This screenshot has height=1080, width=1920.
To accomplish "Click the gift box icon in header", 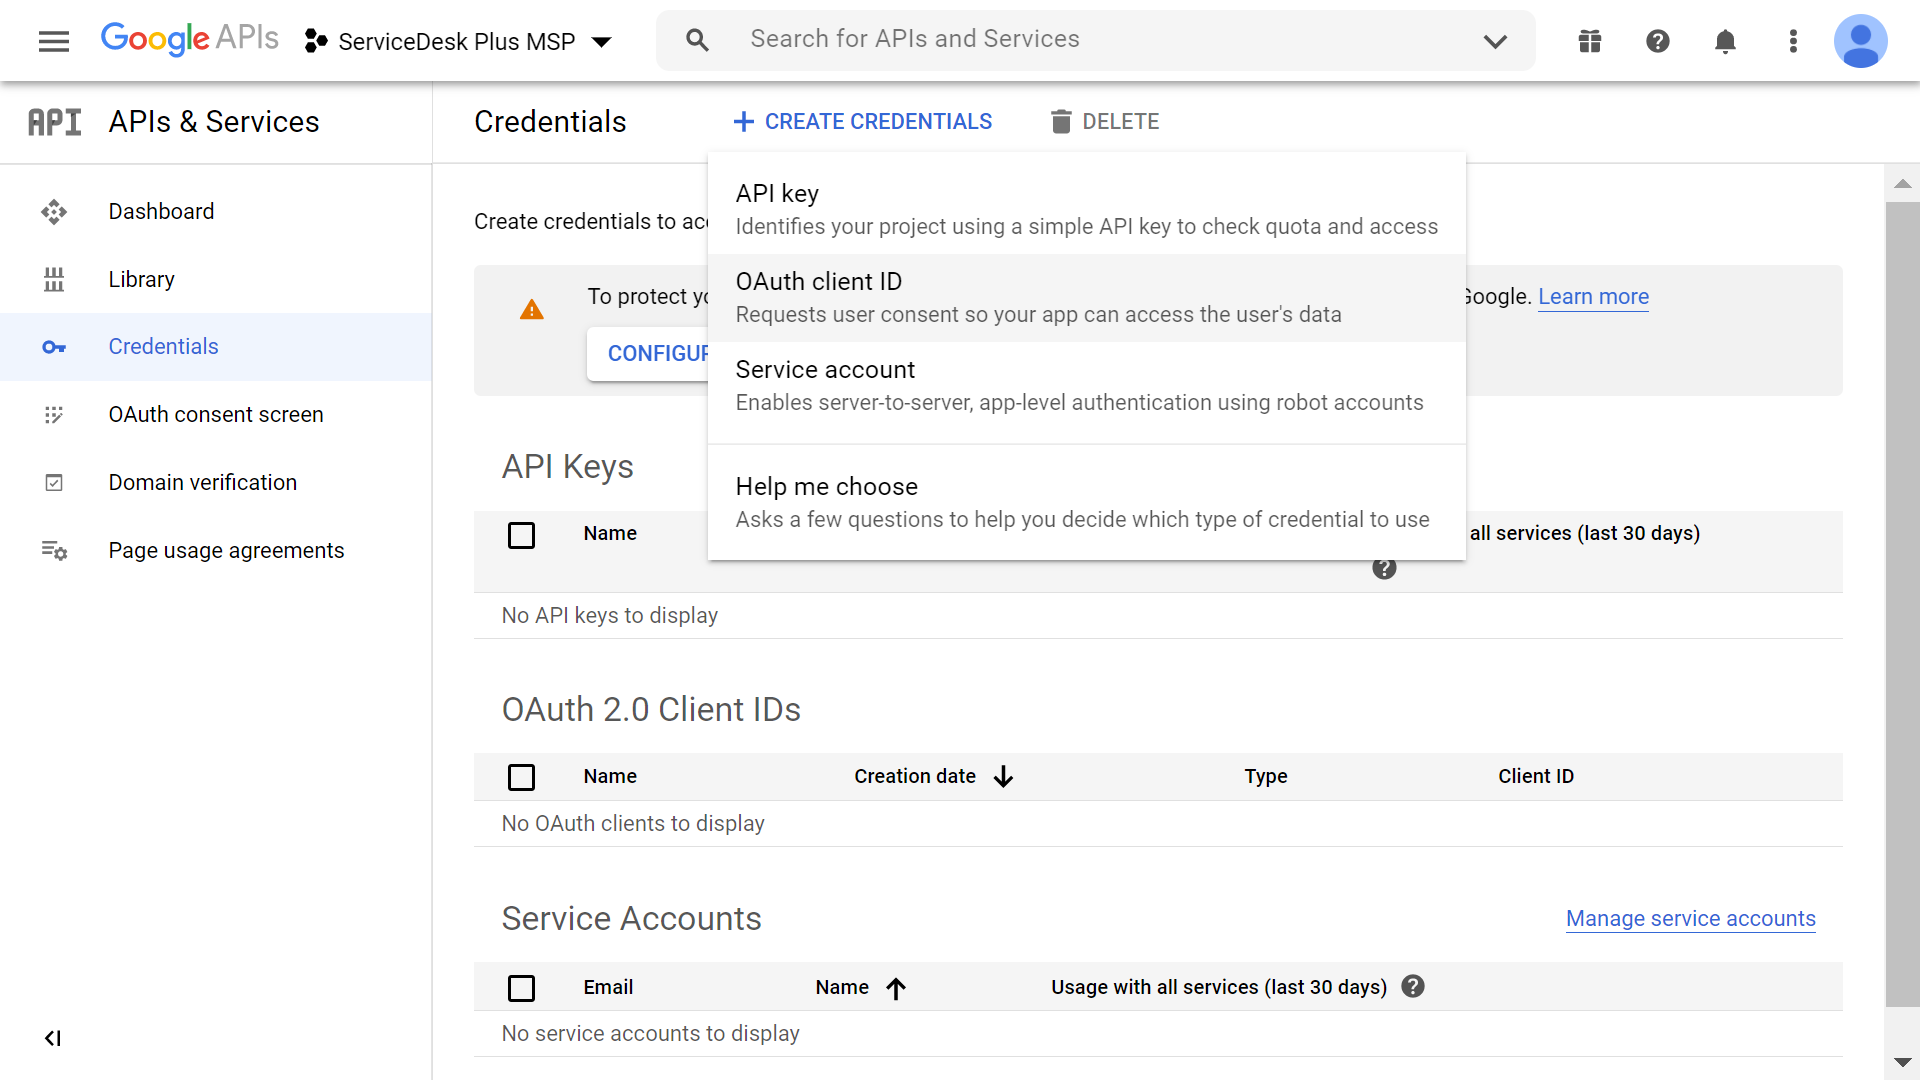I will pos(1590,41).
